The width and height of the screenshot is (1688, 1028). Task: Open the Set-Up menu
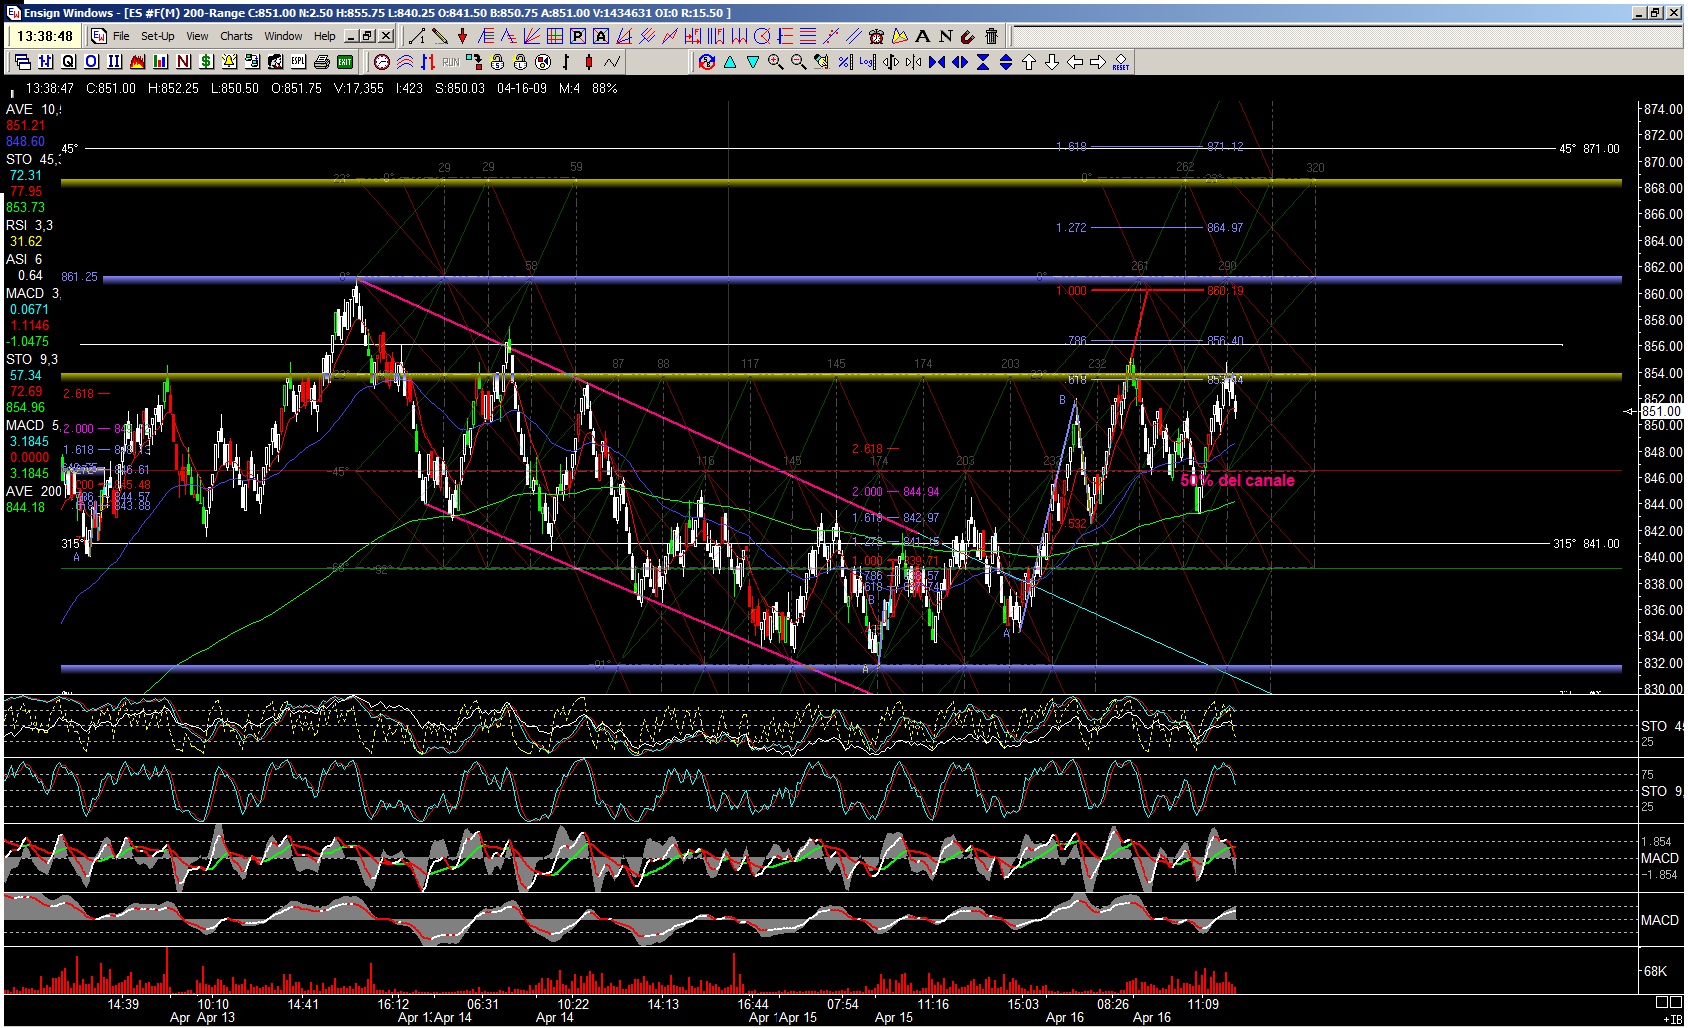click(157, 36)
